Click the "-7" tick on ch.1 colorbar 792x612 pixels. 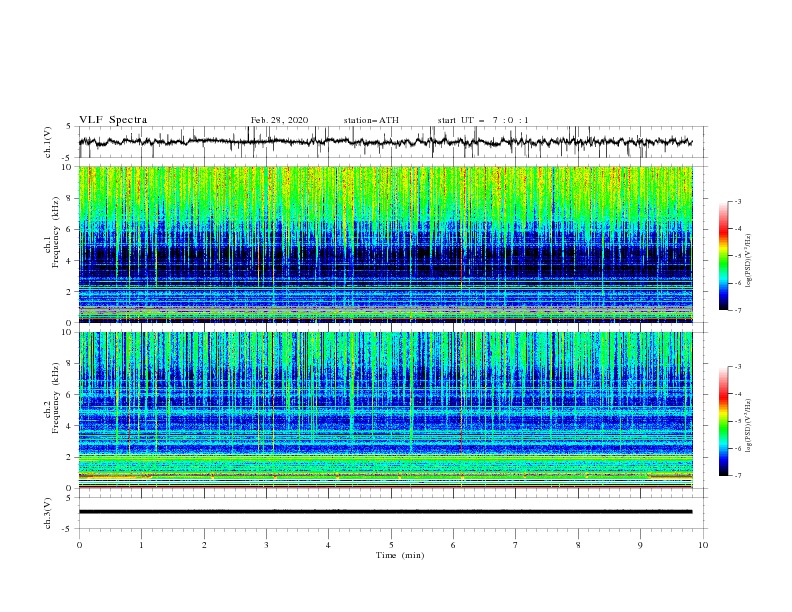(737, 310)
